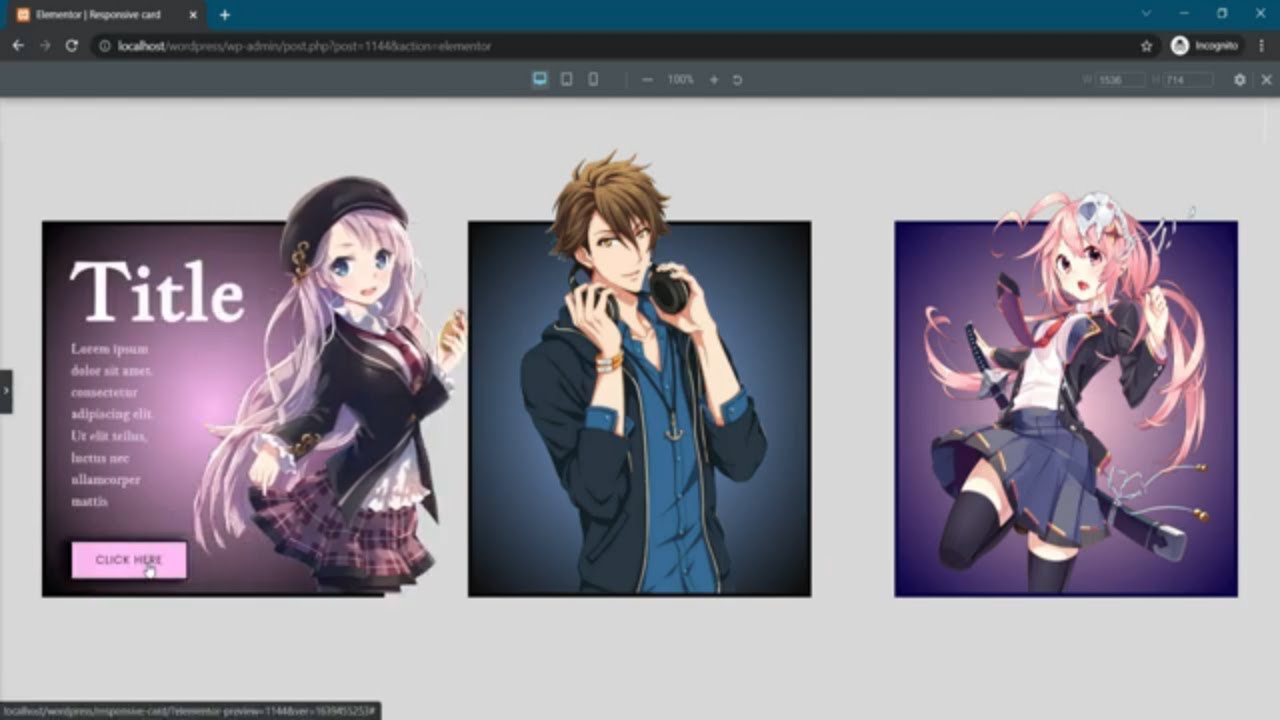Click the Lorem ipsum paragraph text

pyautogui.click(x=112, y=425)
